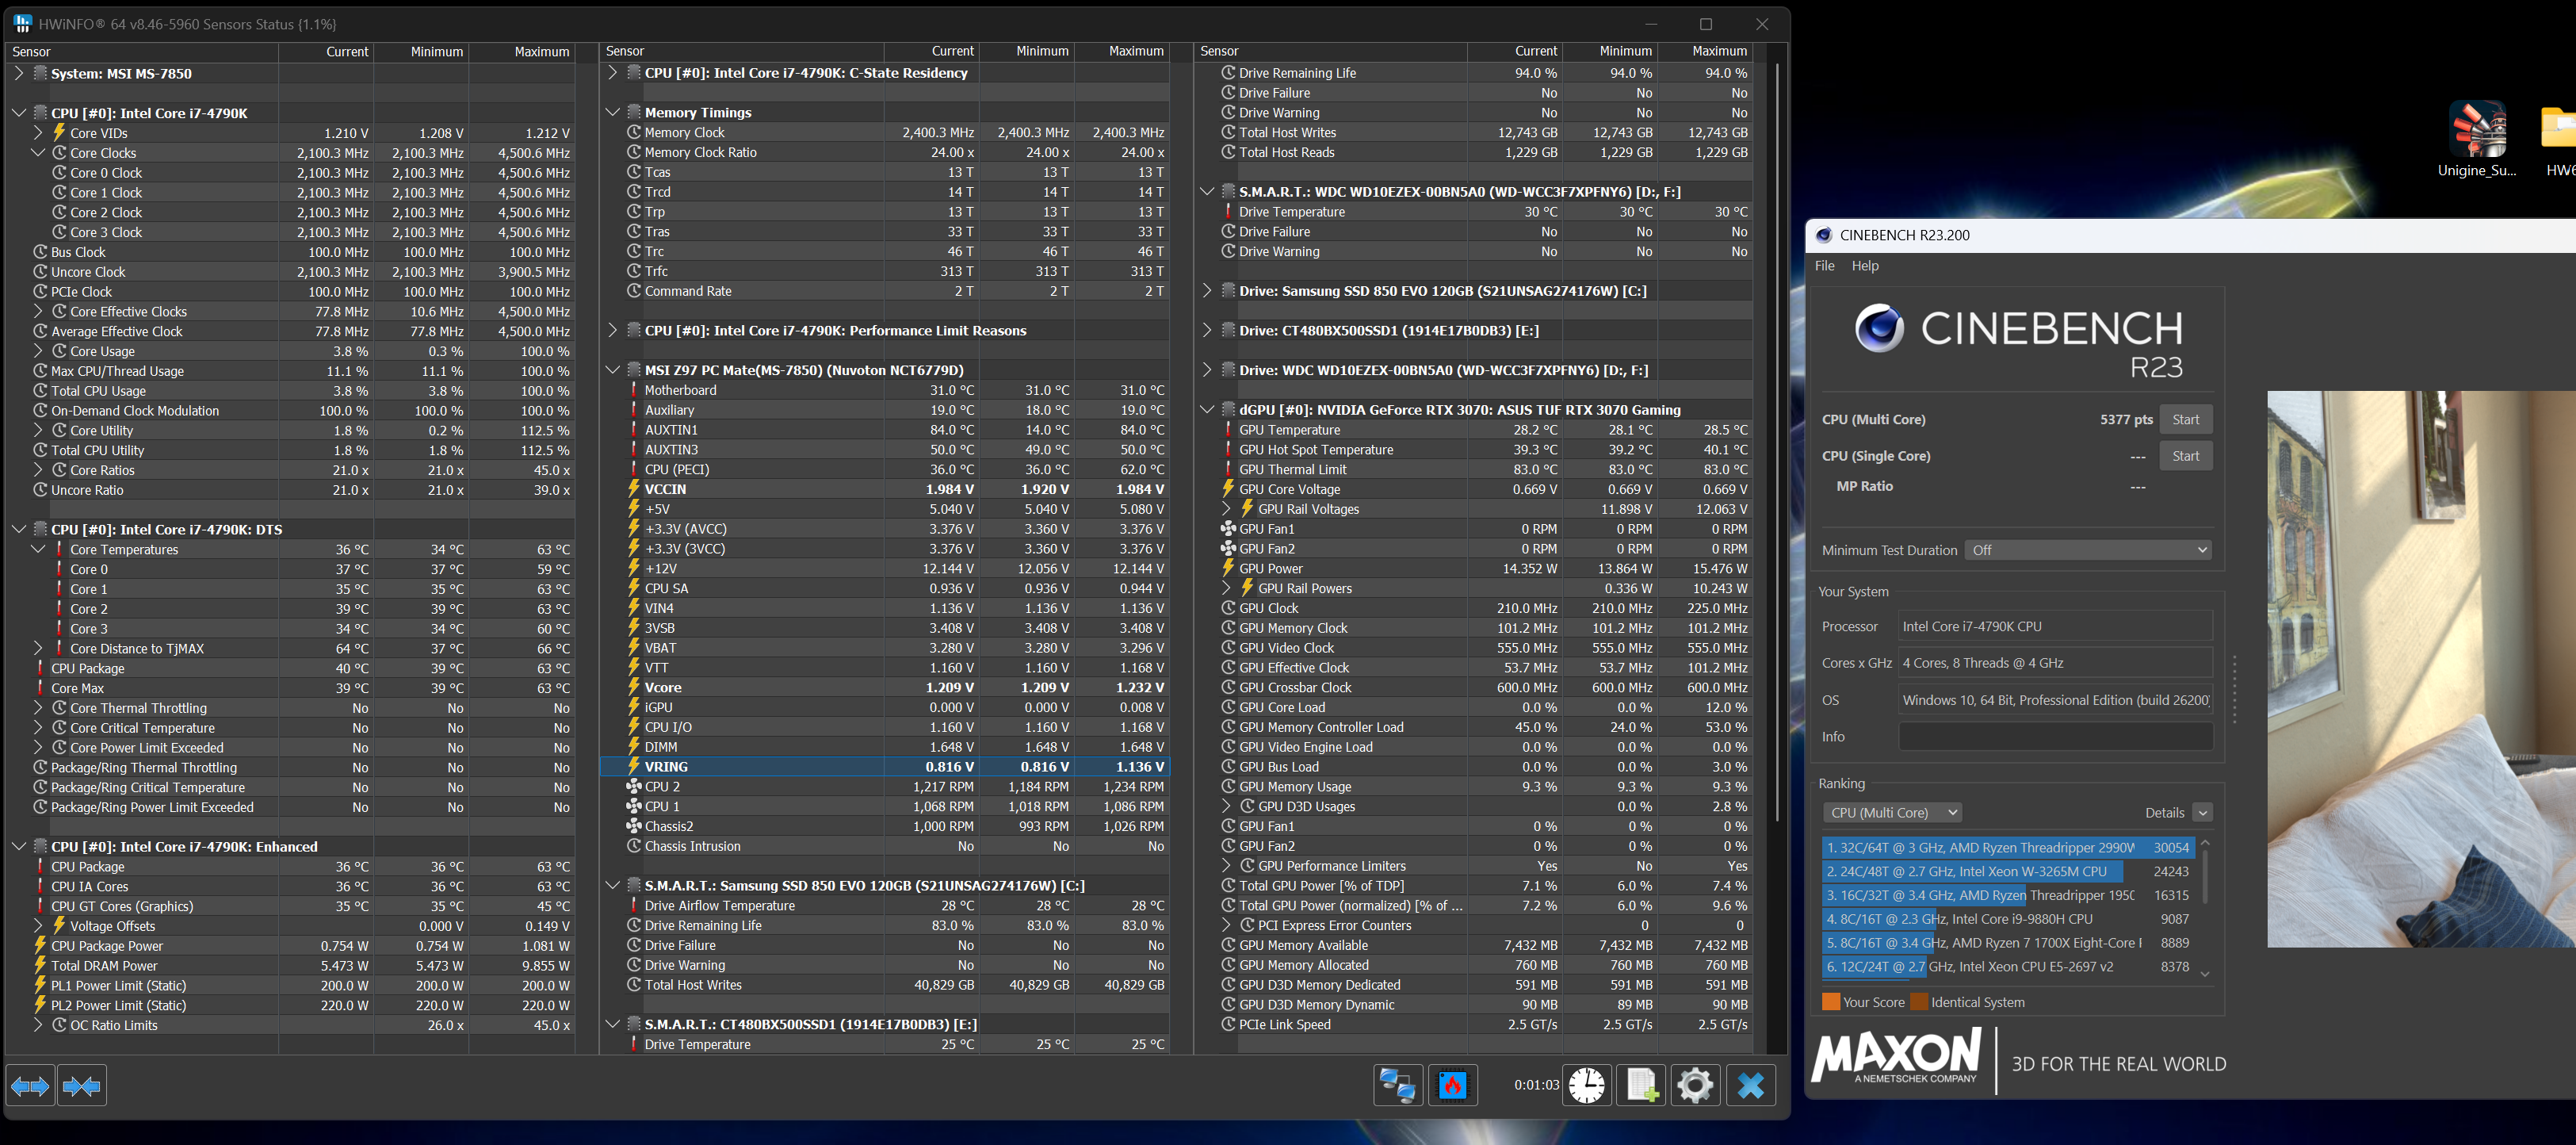Expand the GPU Rail Voltages group
2576x1145 pixels.
click(x=1227, y=509)
